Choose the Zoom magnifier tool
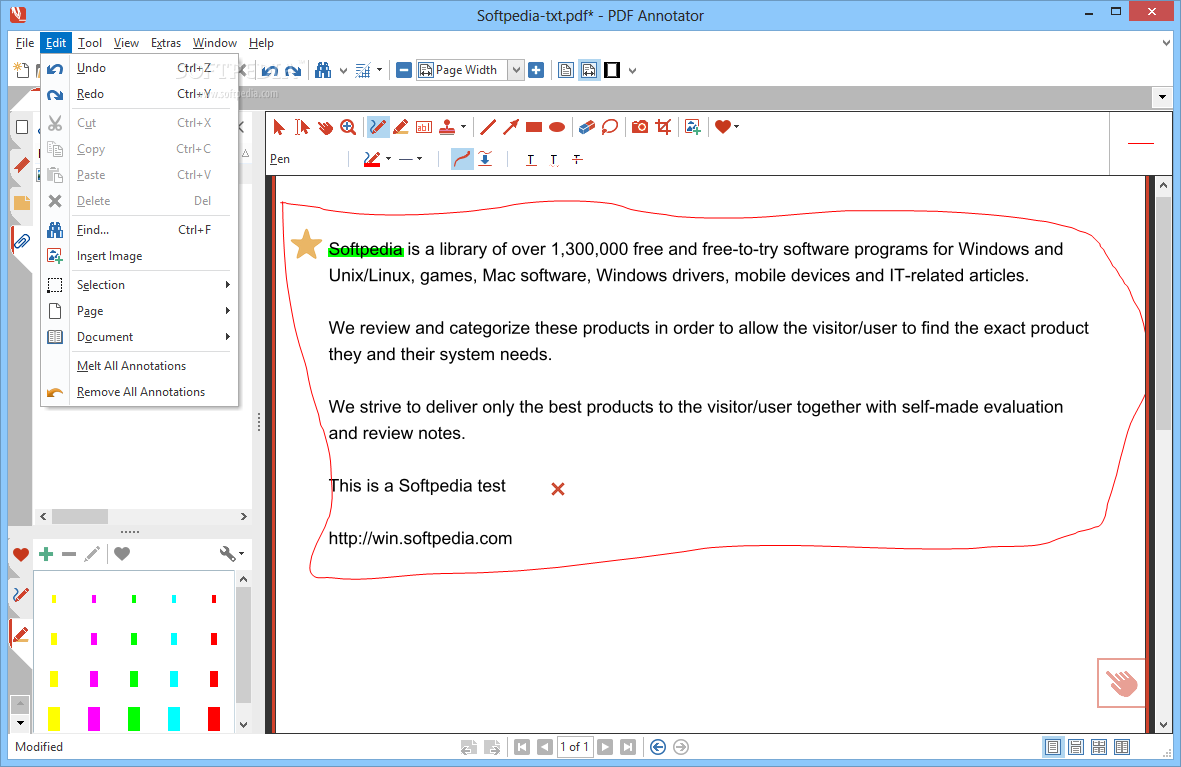The image size is (1181, 767). coord(348,127)
